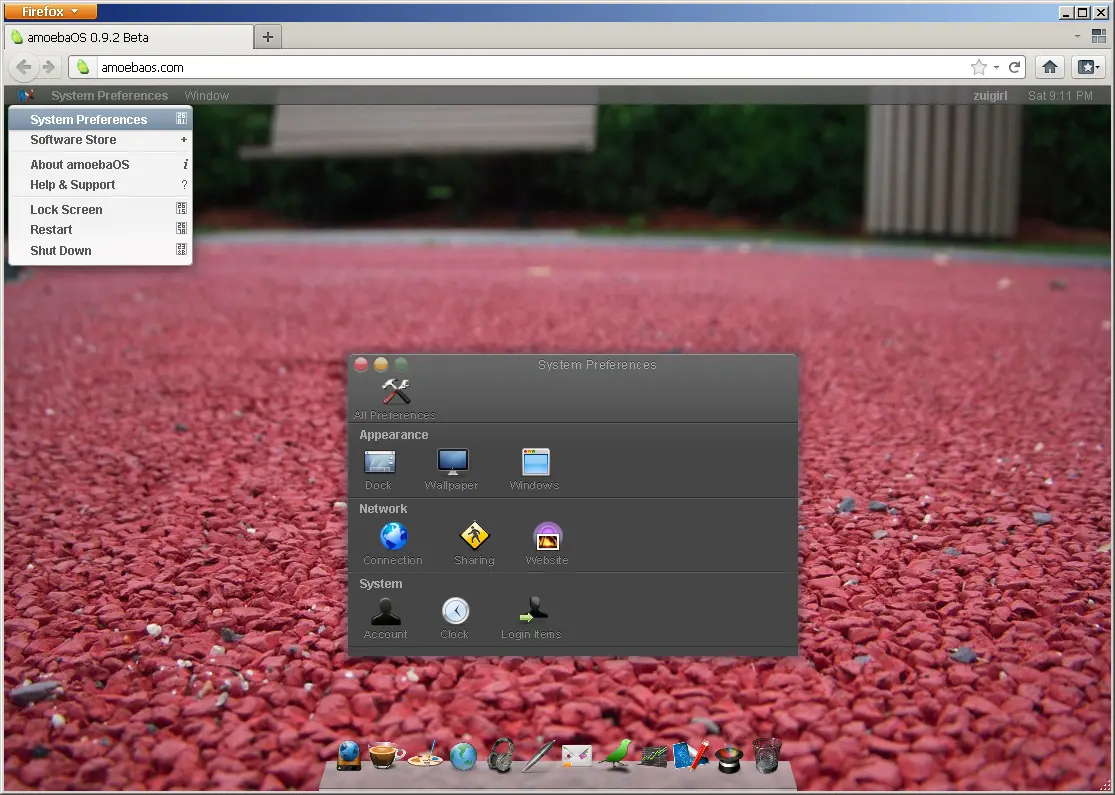Viewport: 1115px width, 795px height.
Task: Choose Lock Screen in the system menu
Action: pyautogui.click(x=66, y=210)
